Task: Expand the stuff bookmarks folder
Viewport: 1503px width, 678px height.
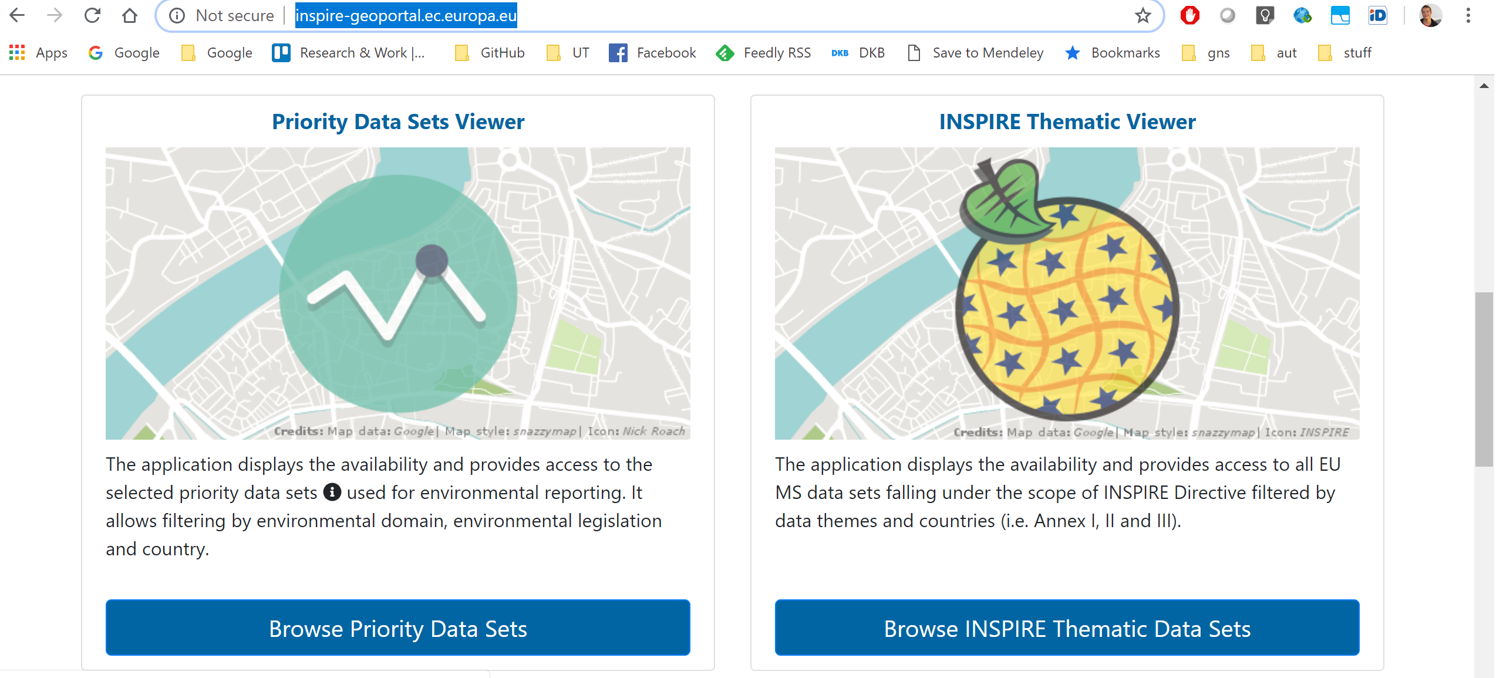Action: coord(1344,53)
